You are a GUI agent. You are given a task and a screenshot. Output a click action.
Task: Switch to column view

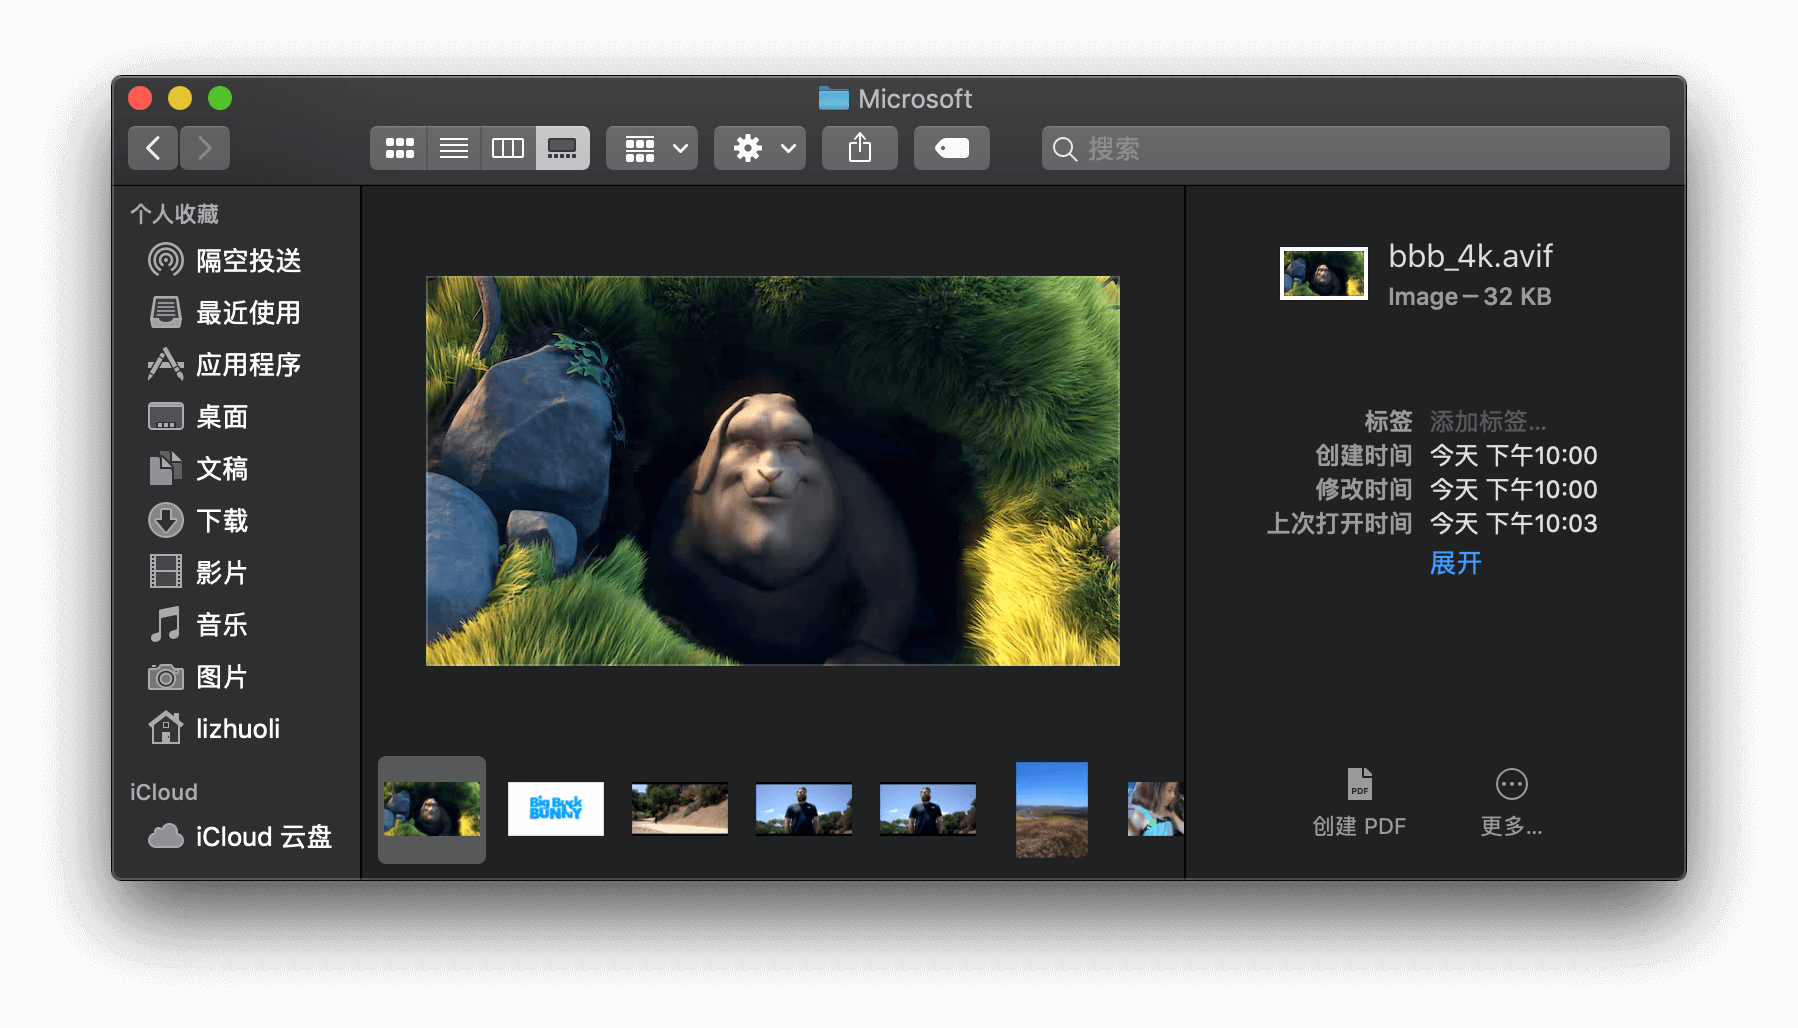[x=508, y=148]
